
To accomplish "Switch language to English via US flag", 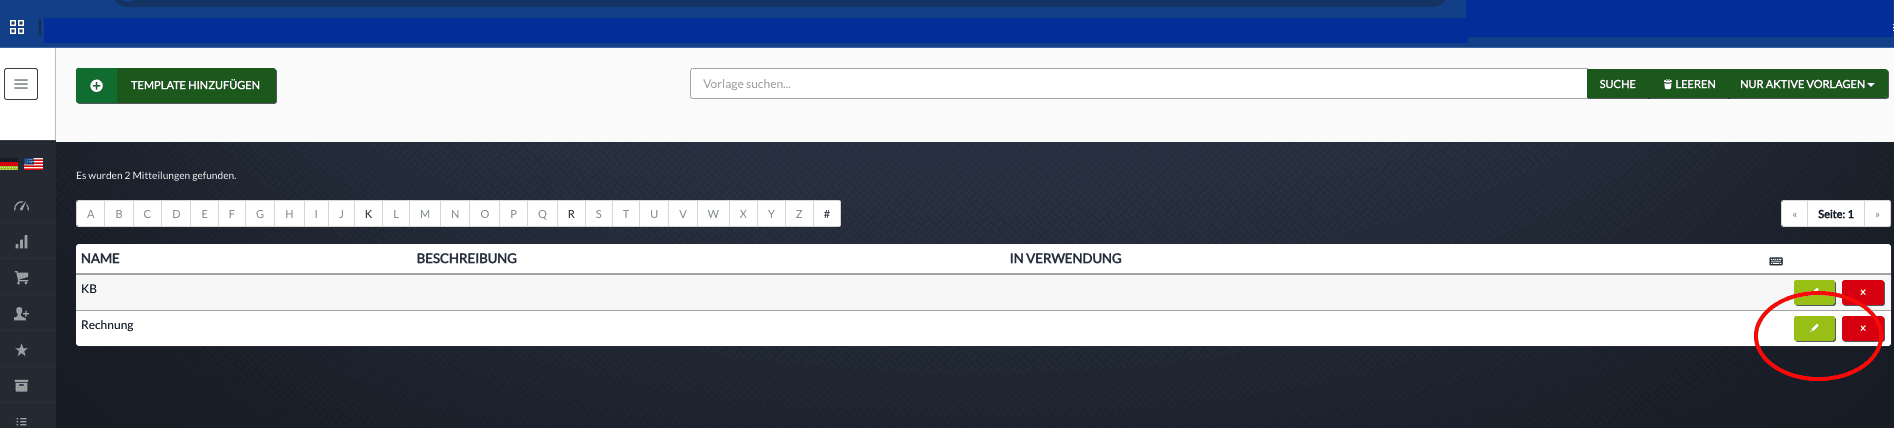I will pyautogui.click(x=34, y=164).
